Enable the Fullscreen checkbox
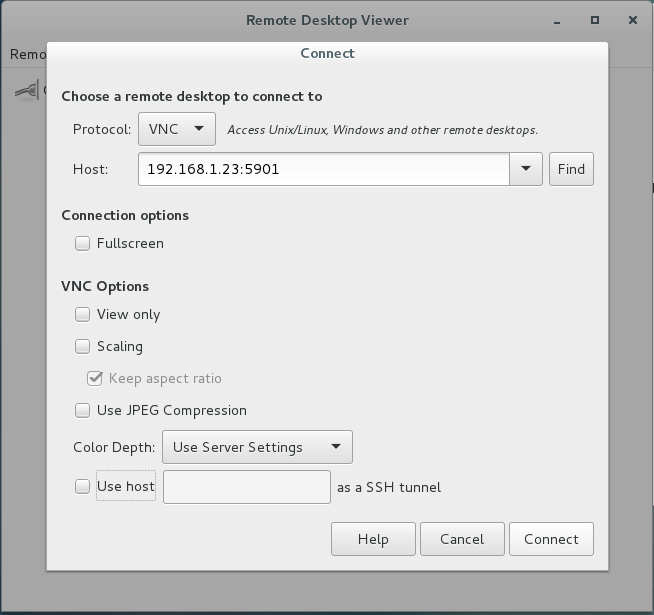The image size is (654, 615). click(x=82, y=243)
